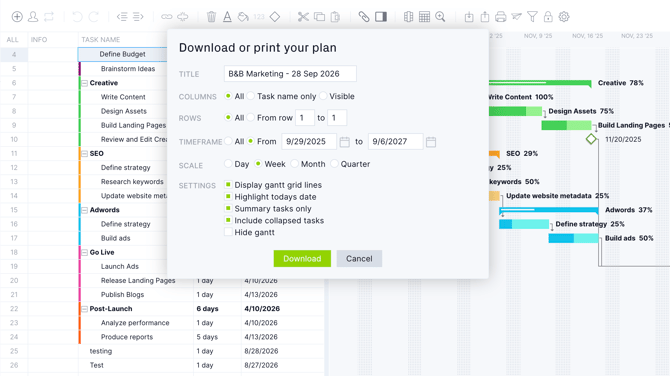
Task: Click the timeframe start date field 9/29/2025
Action: click(309, 141)
